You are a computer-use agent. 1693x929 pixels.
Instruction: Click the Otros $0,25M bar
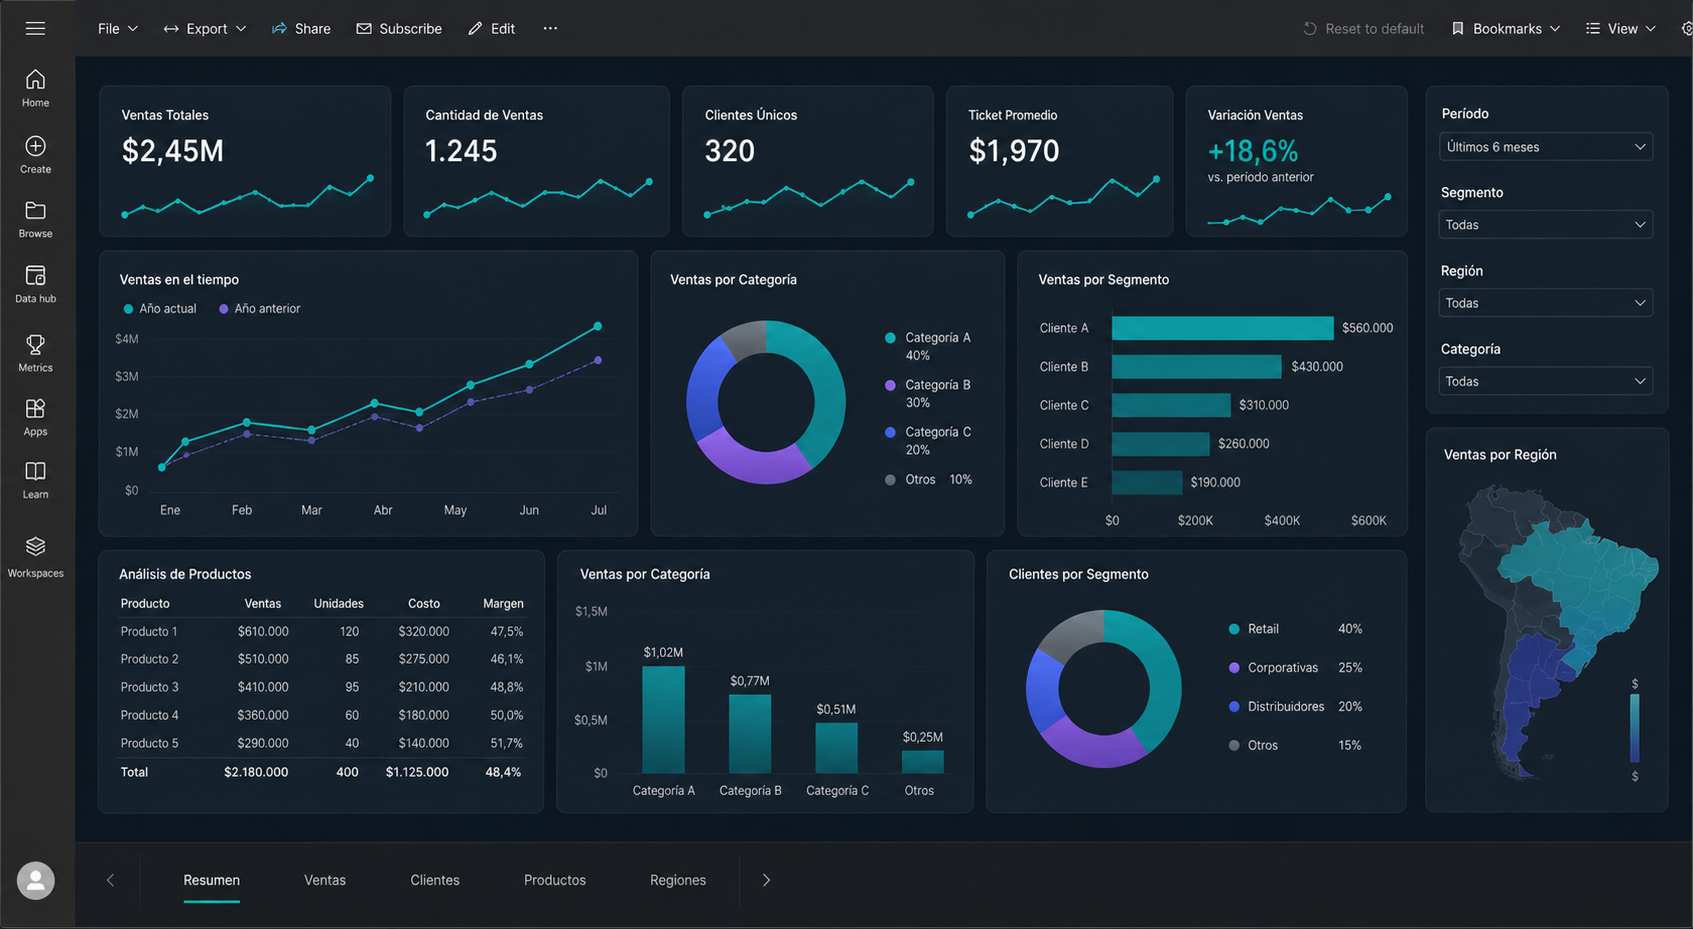coord(922,762)
